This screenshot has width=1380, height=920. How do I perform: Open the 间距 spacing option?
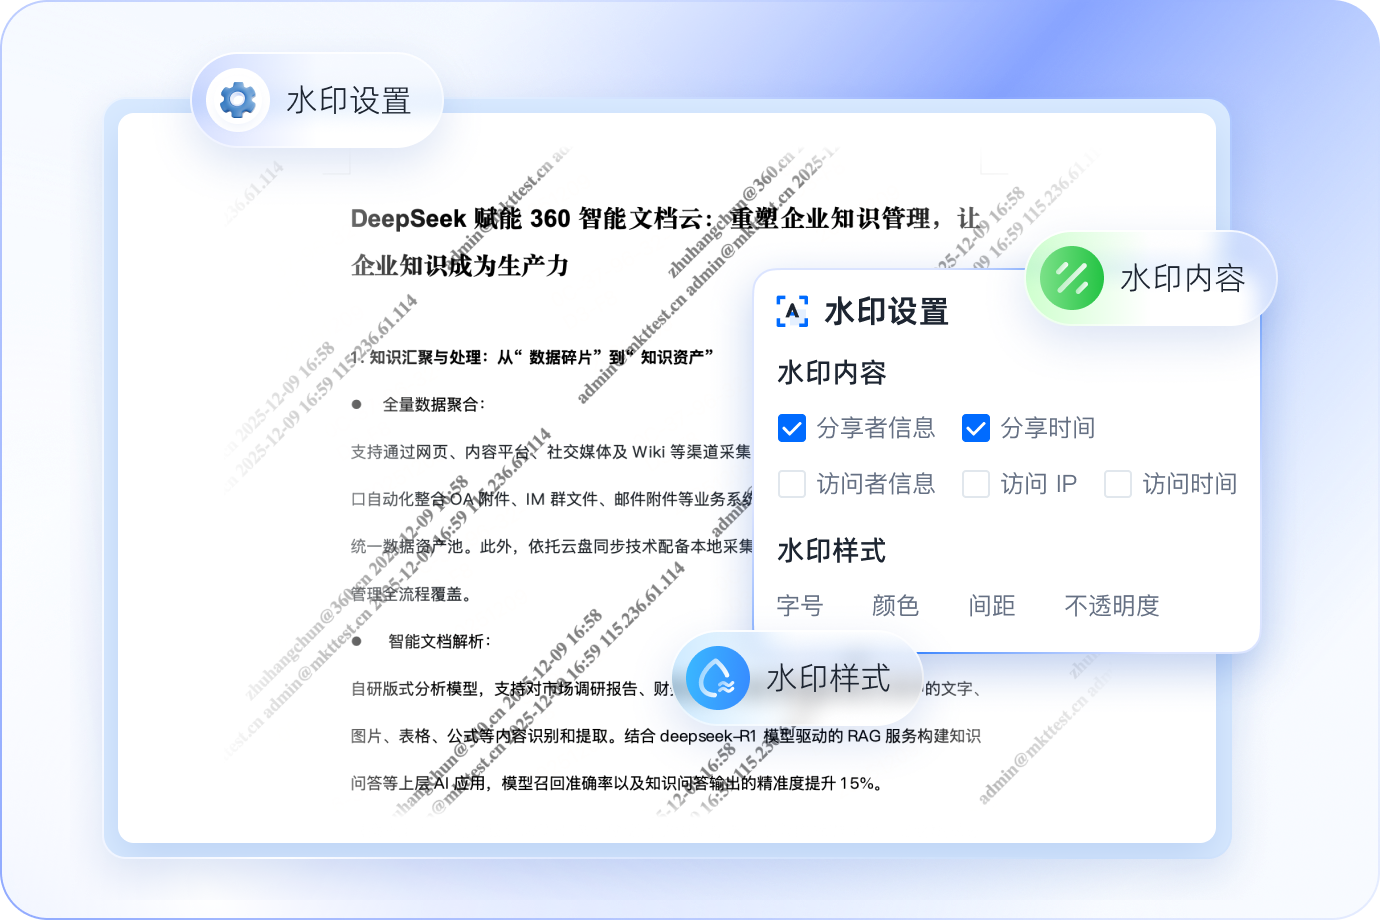coord(992,606)
